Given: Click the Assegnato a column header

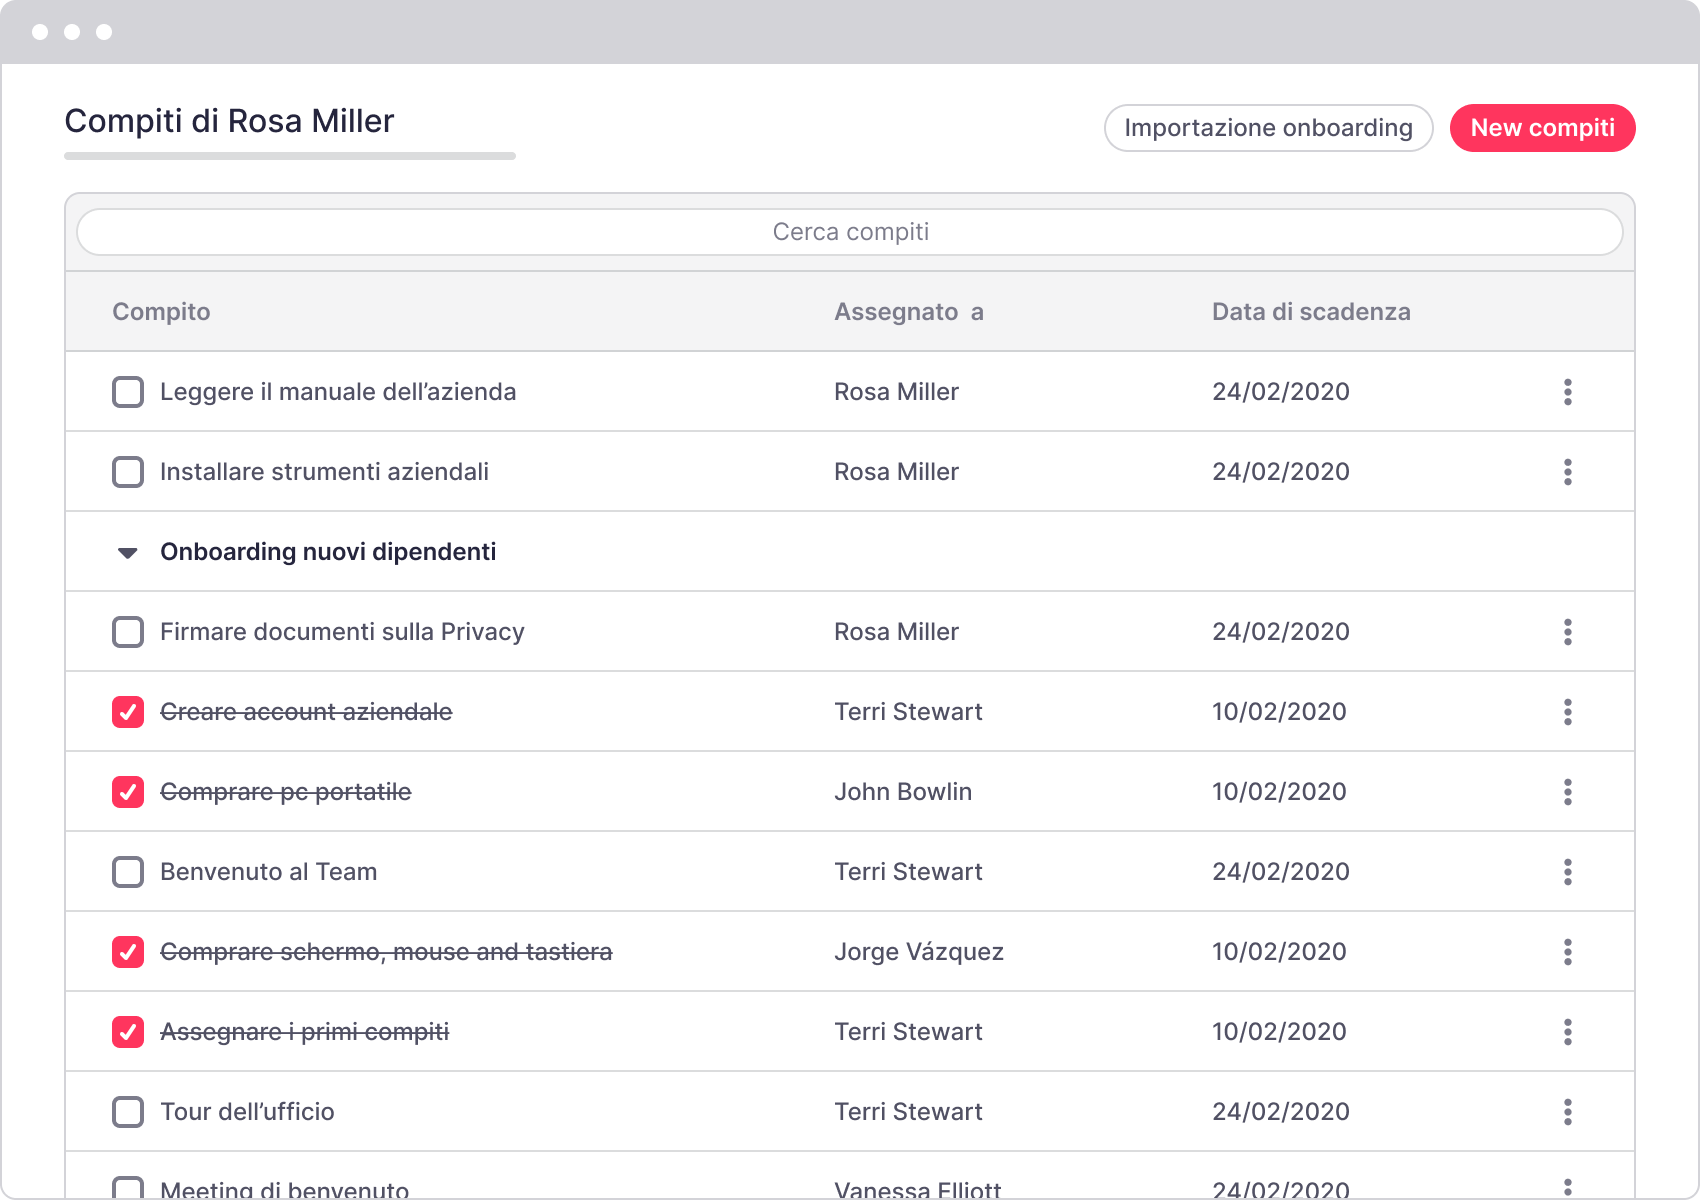Looking at the screenshot, I should [x=909, y=312].
